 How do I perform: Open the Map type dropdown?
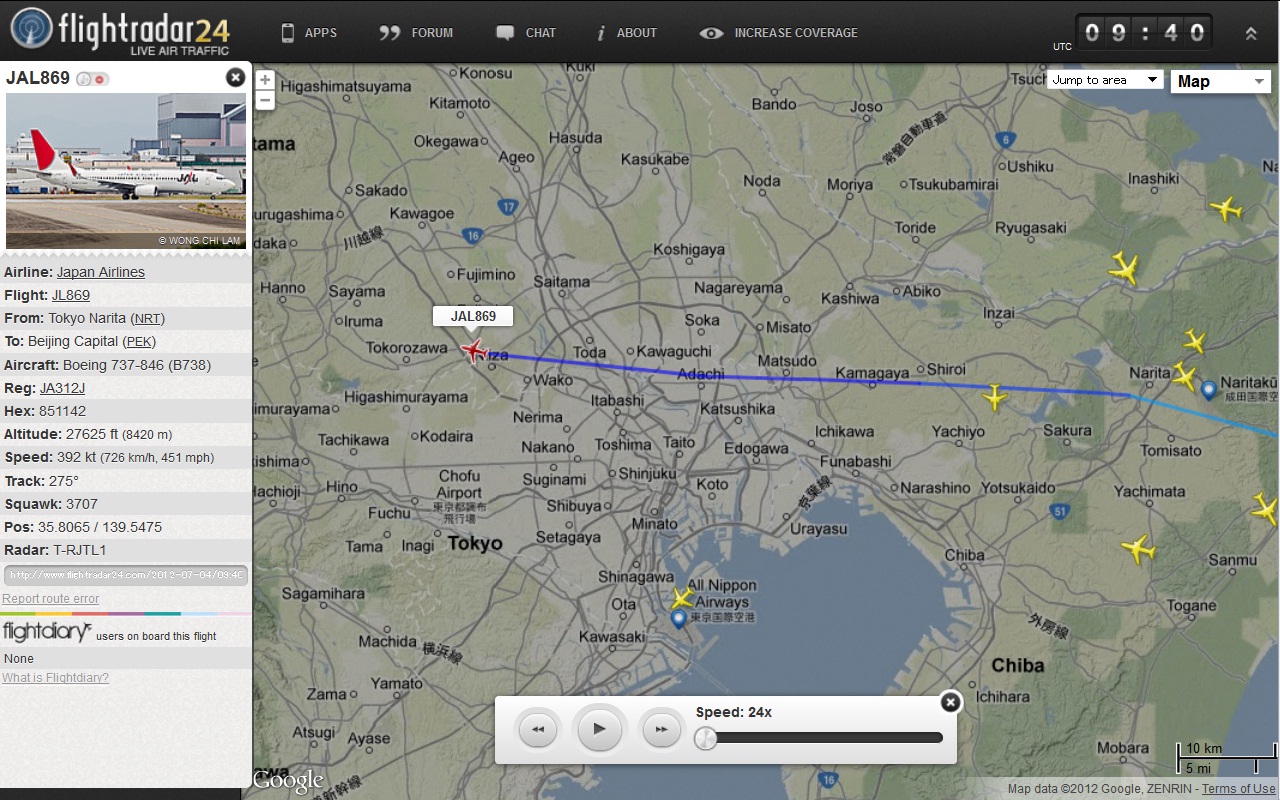tap(1220, 82)
